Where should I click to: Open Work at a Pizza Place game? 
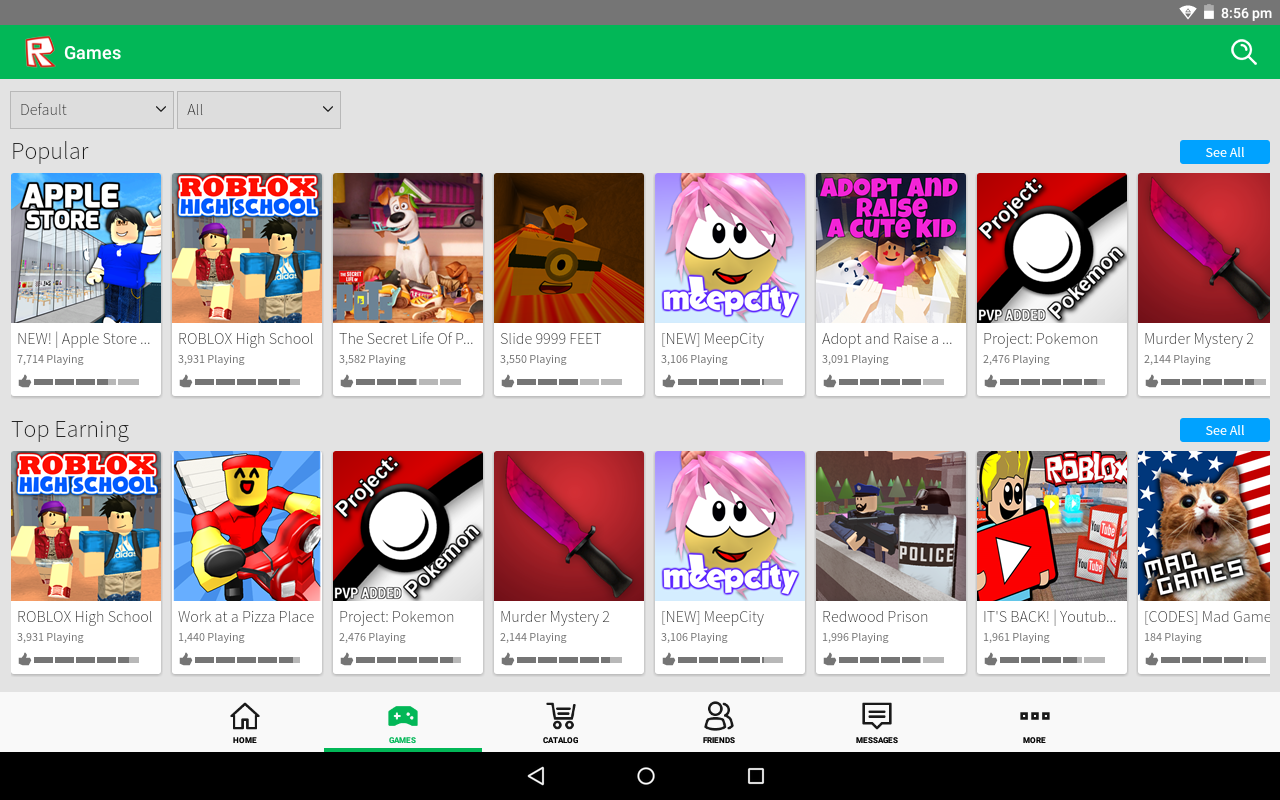pos(247,526)
